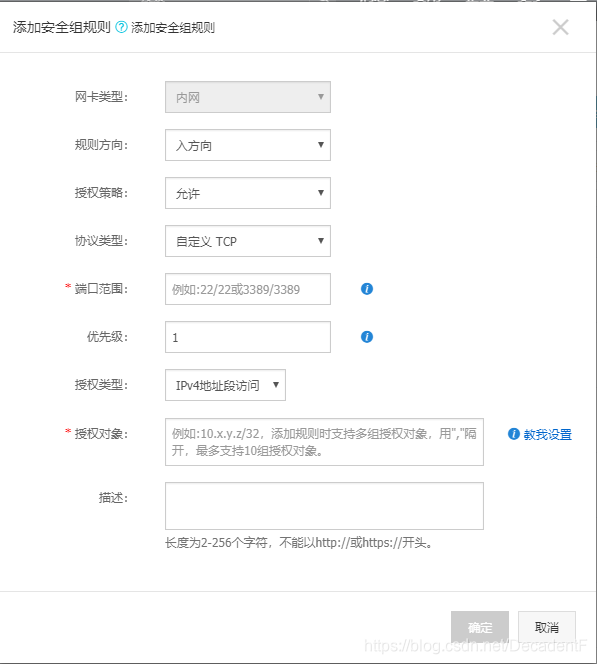Click the 长度为2-256个字符 hint text

(299, 543)
